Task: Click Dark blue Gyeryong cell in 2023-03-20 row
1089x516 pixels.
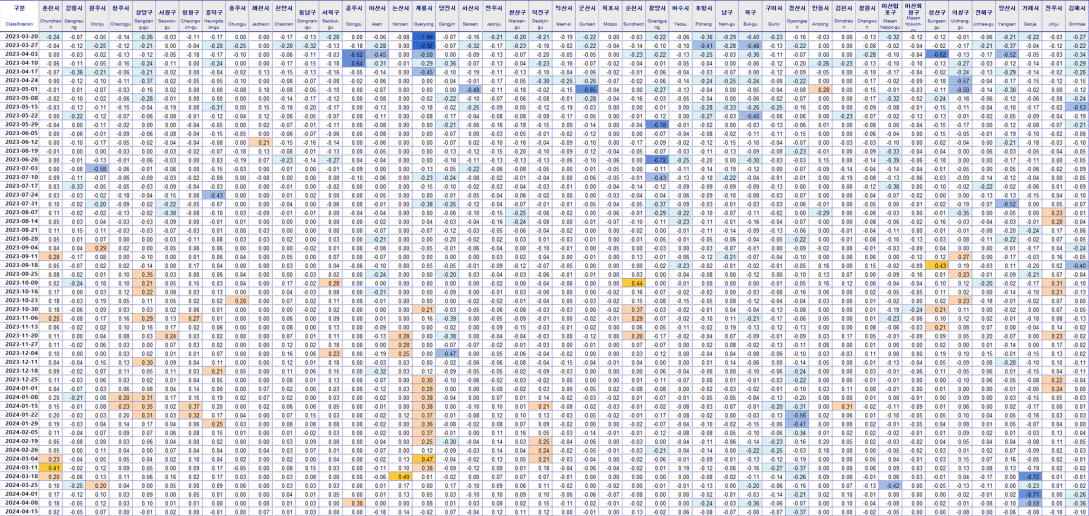Action: point(424,36)
